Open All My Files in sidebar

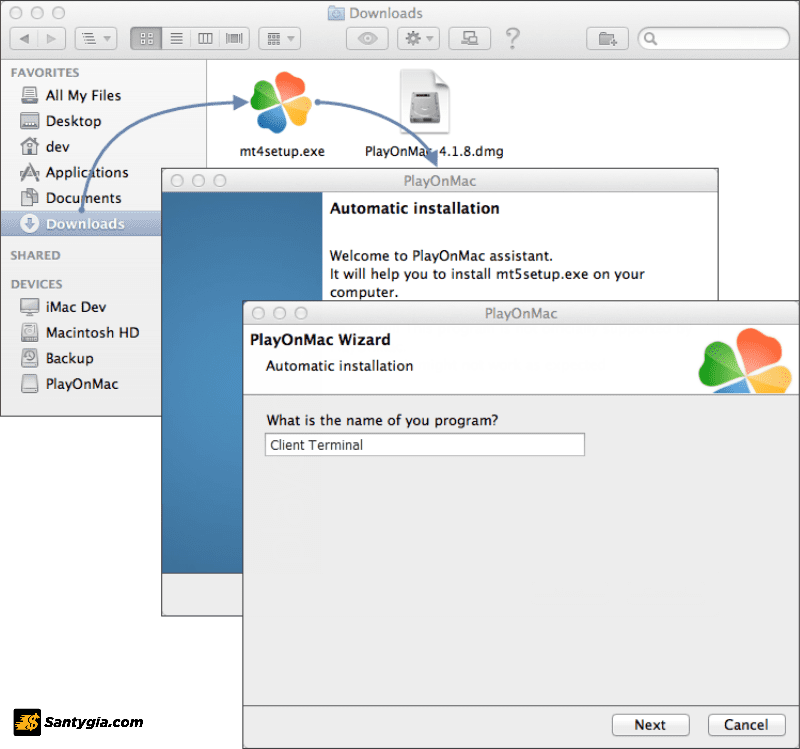83,95
